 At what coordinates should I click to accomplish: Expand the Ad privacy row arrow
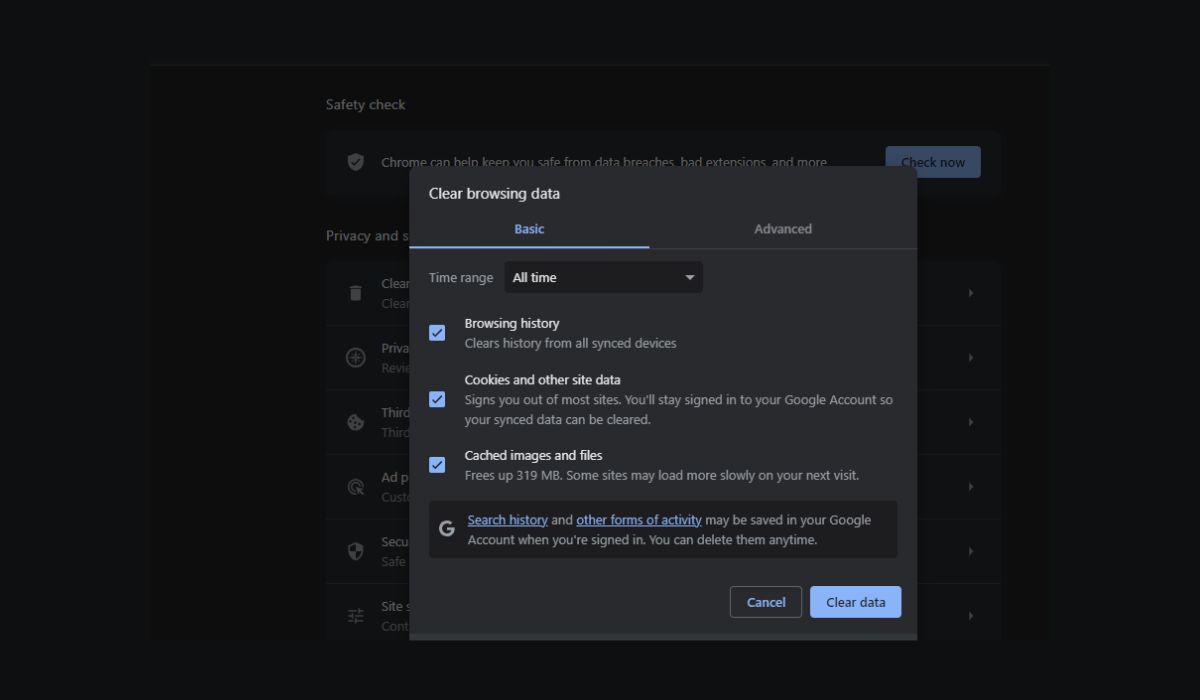(970, 487)
